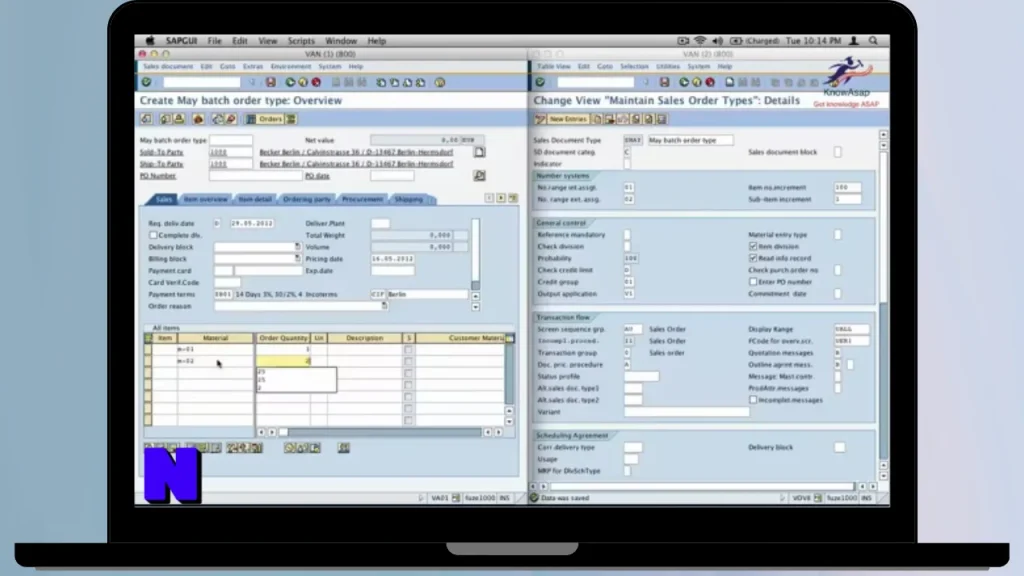Click the items table horizontal scrollbar

click(382, 432)
